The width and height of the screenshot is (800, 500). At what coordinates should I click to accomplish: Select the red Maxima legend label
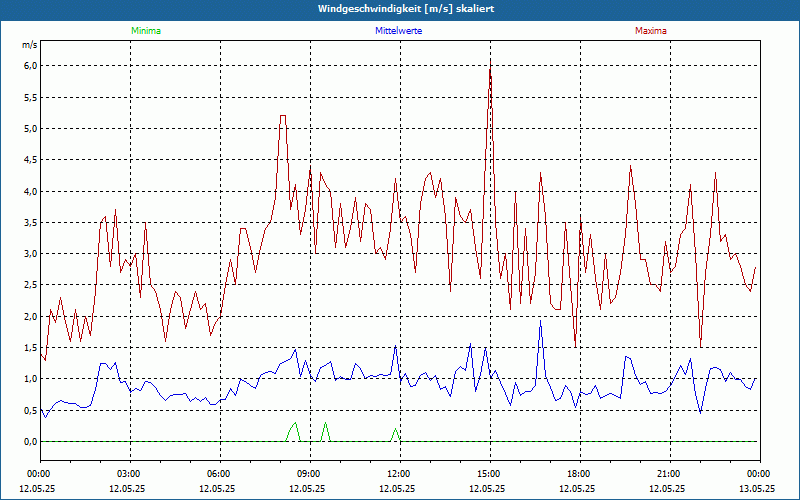pos(651,31)
